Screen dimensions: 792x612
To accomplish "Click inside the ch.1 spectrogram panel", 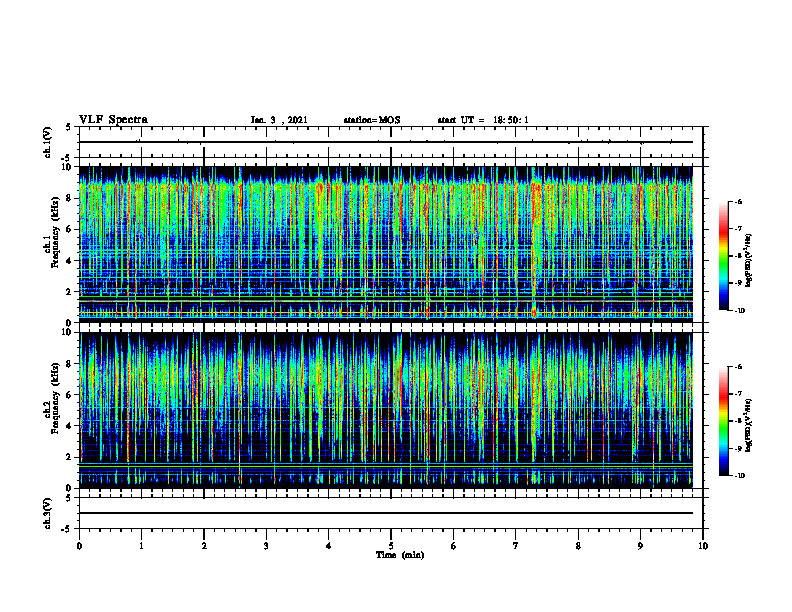I will tap(386, 244).
